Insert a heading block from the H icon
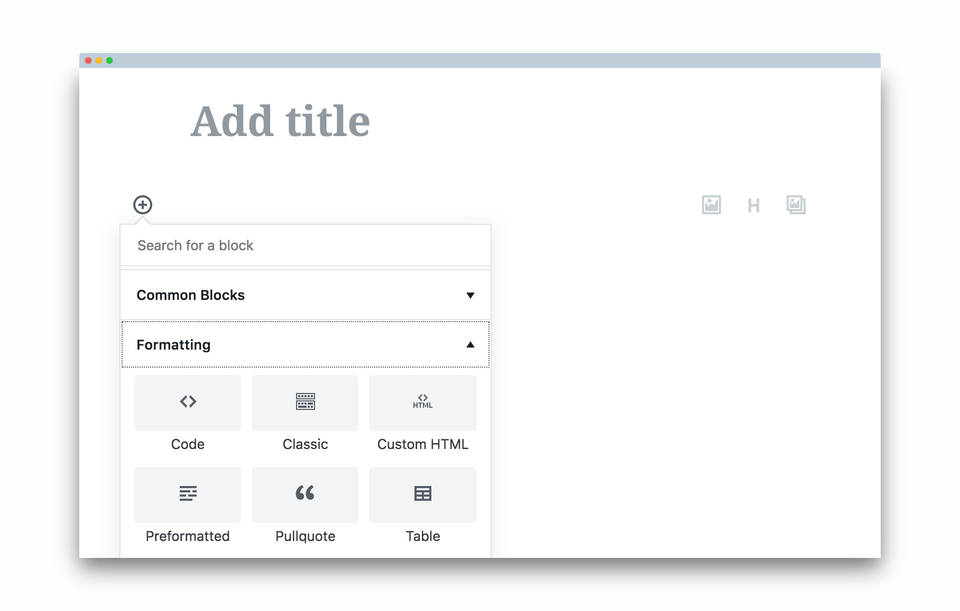Image resolution: width=960 pixels, height=611 pixels. [x=753, y=205]
